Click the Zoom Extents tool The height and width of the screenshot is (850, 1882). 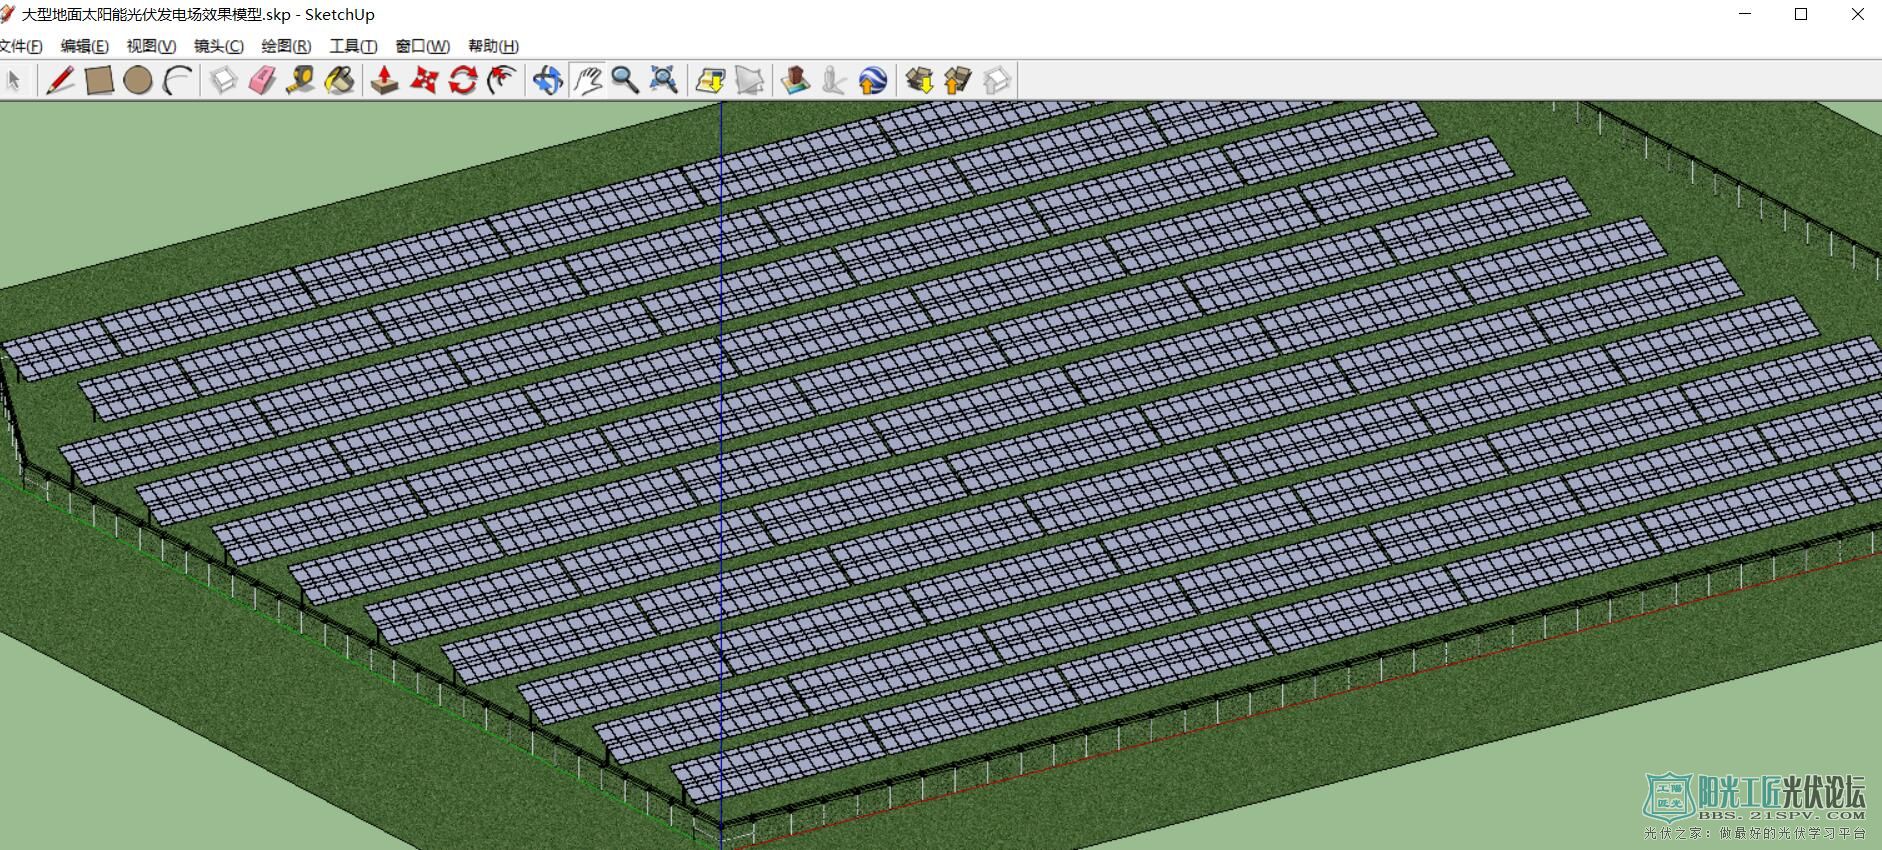click(664, 80)
